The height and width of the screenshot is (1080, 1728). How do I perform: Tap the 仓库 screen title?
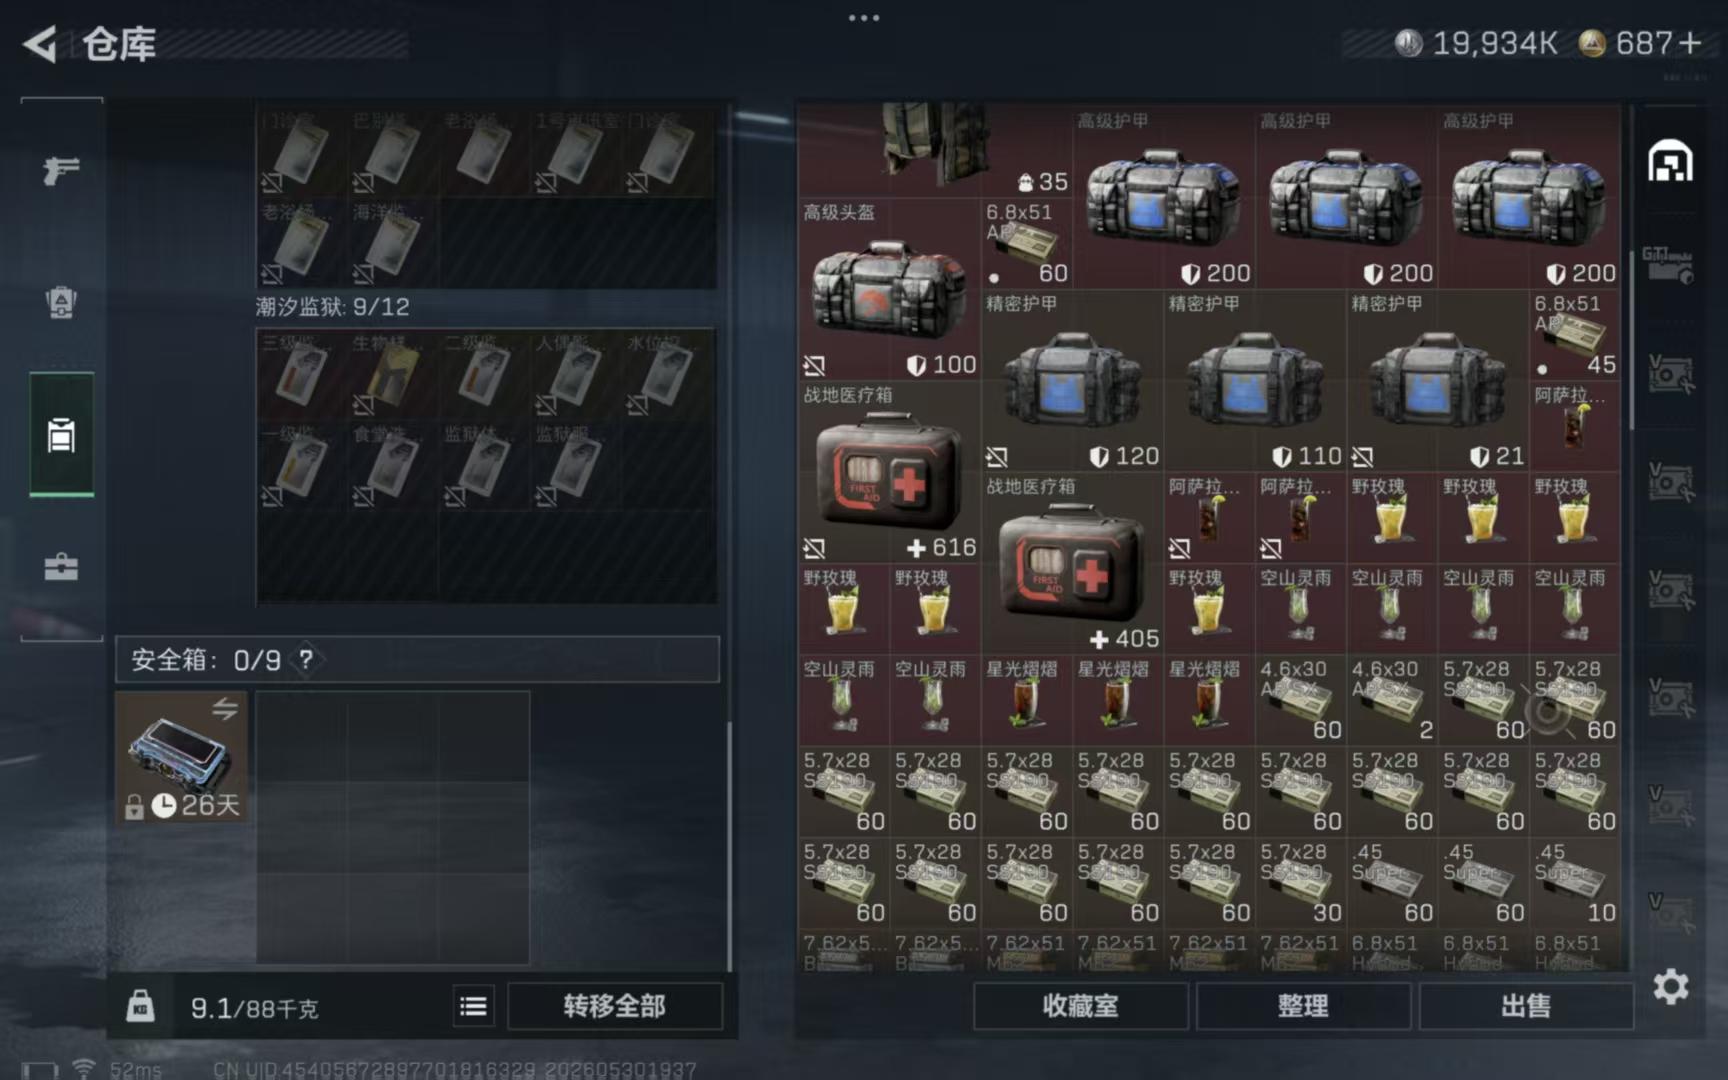tap(119, 45)
